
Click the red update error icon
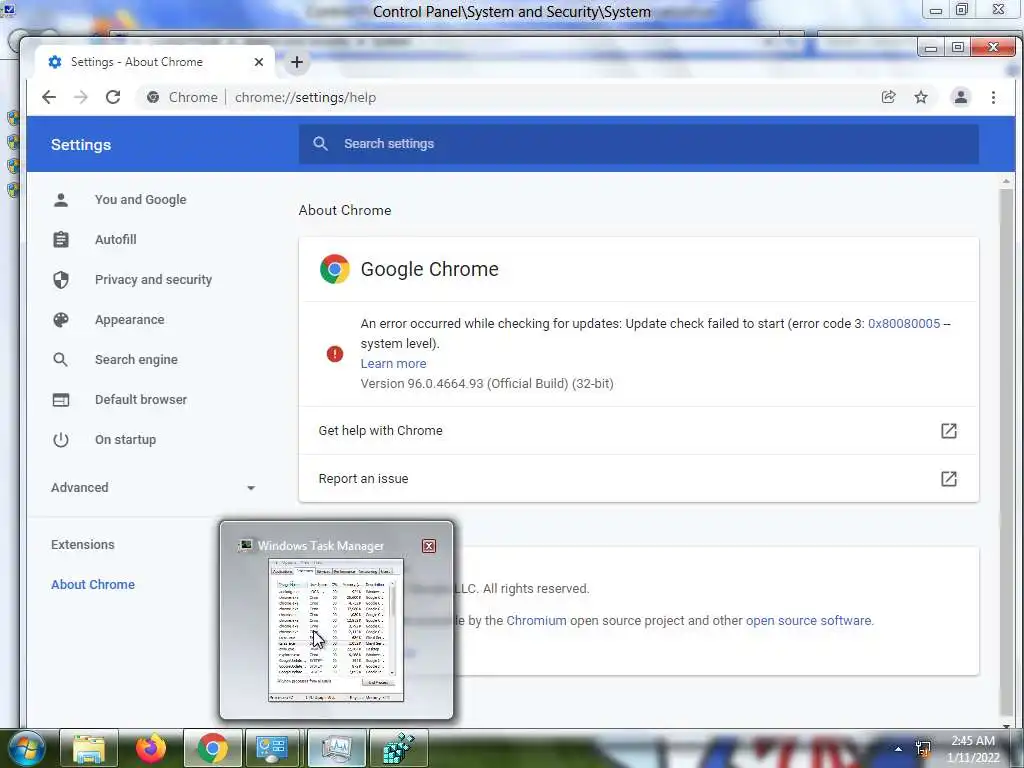[x=335, y=353]
